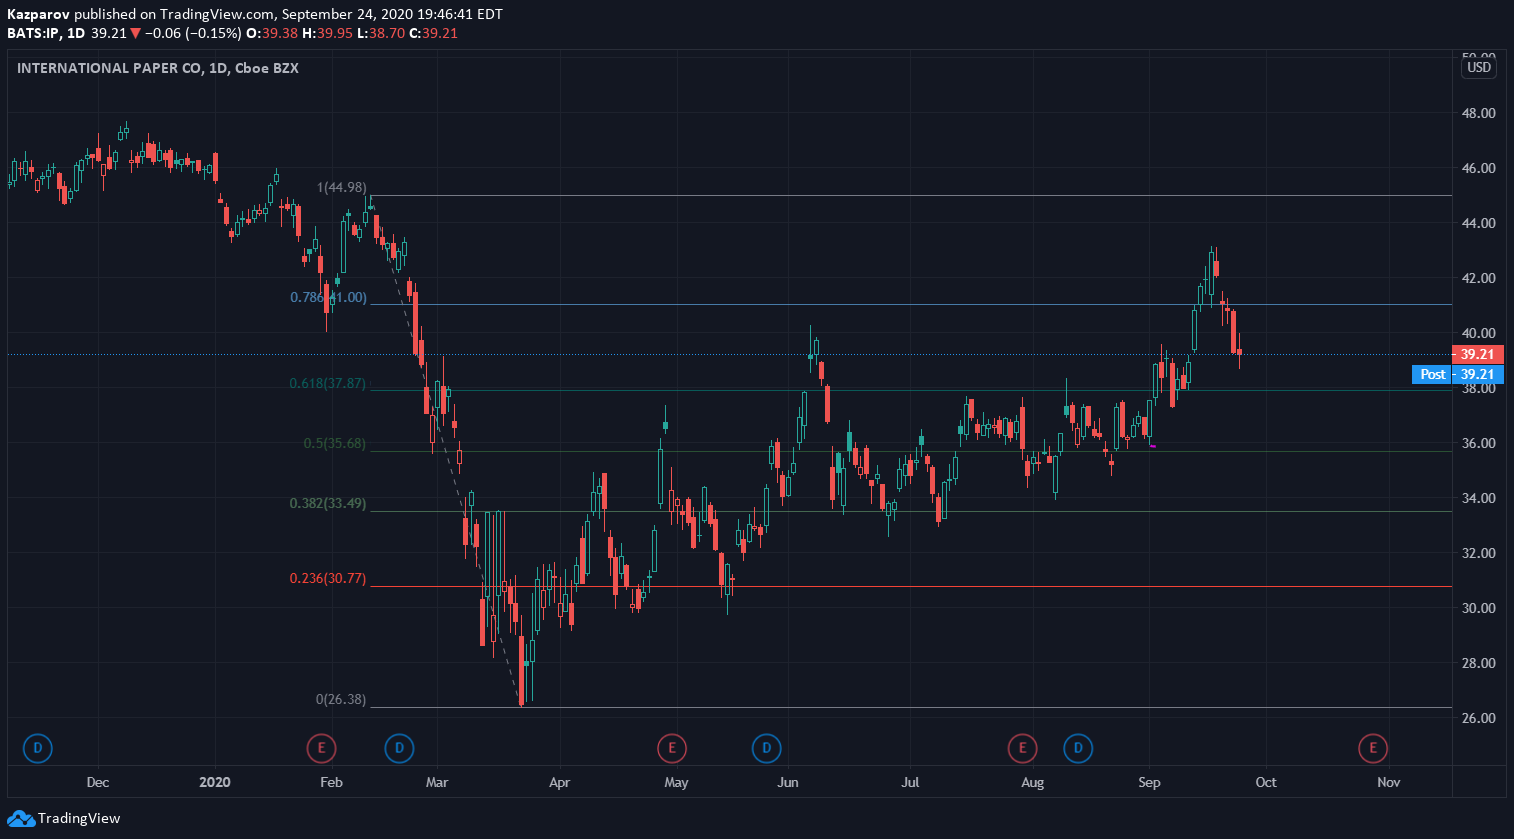Click the Fibonacci 1(44.98) level label
Screen dimensions: 1514x839
[x=341, y=188]
